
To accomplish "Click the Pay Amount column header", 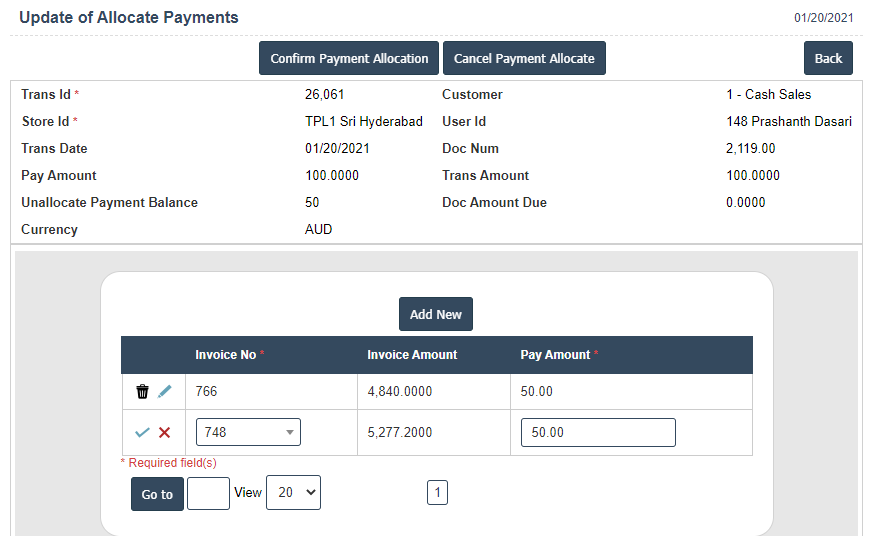I will tap(555, 355).
